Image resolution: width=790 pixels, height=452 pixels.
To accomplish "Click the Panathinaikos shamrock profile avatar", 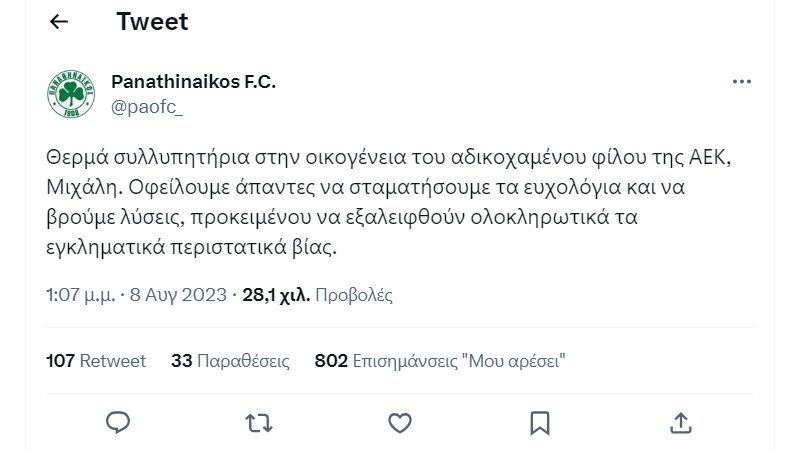I will pos(71,95).
